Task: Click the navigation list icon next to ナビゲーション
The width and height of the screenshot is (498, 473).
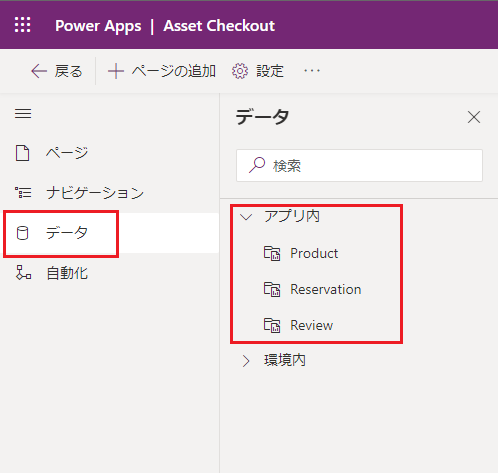Action: coord(23,193)
